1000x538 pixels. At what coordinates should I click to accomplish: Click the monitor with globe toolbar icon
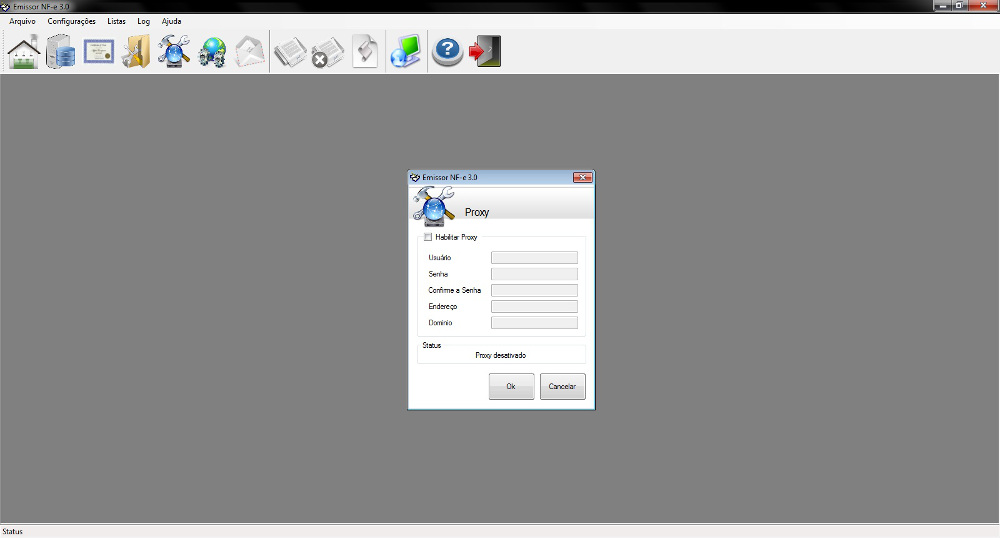(x=405, y=51)
